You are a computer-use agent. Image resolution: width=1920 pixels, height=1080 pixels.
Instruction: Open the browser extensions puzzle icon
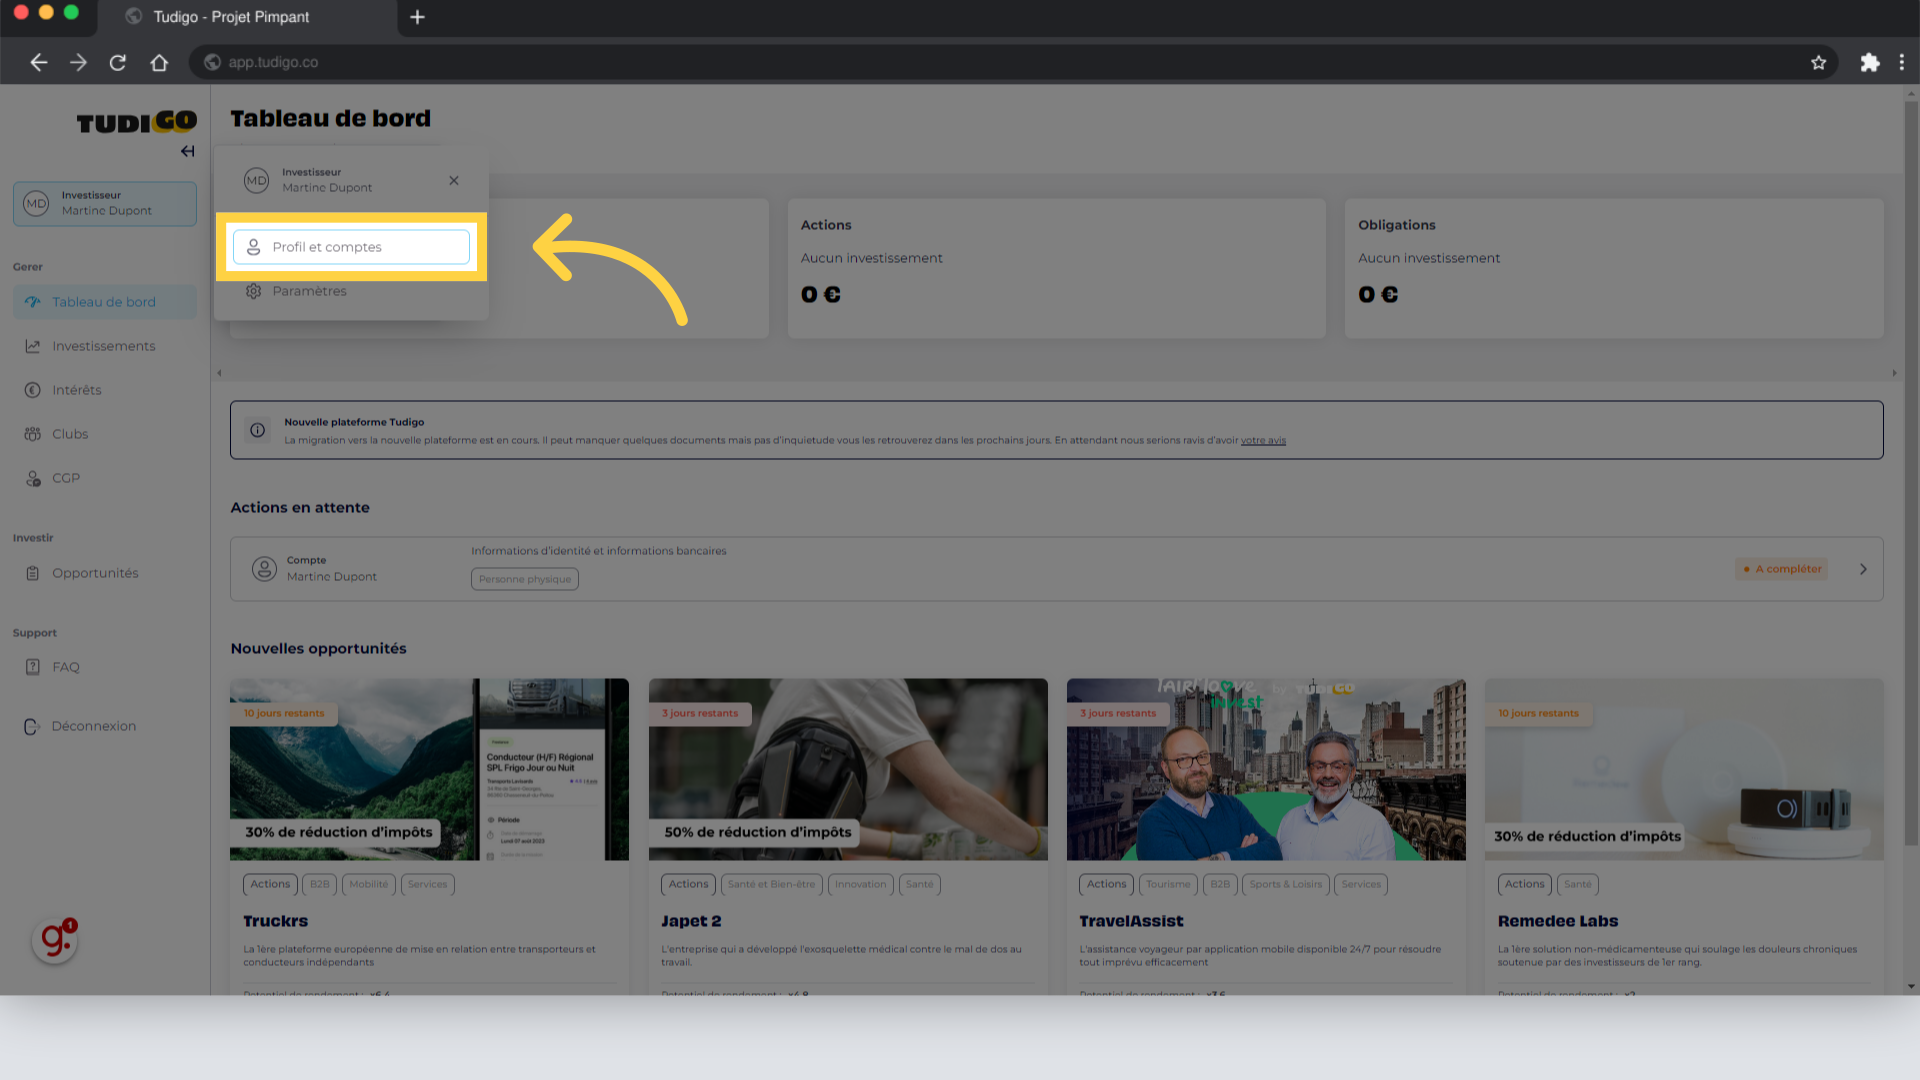(x=1869, y=62)
